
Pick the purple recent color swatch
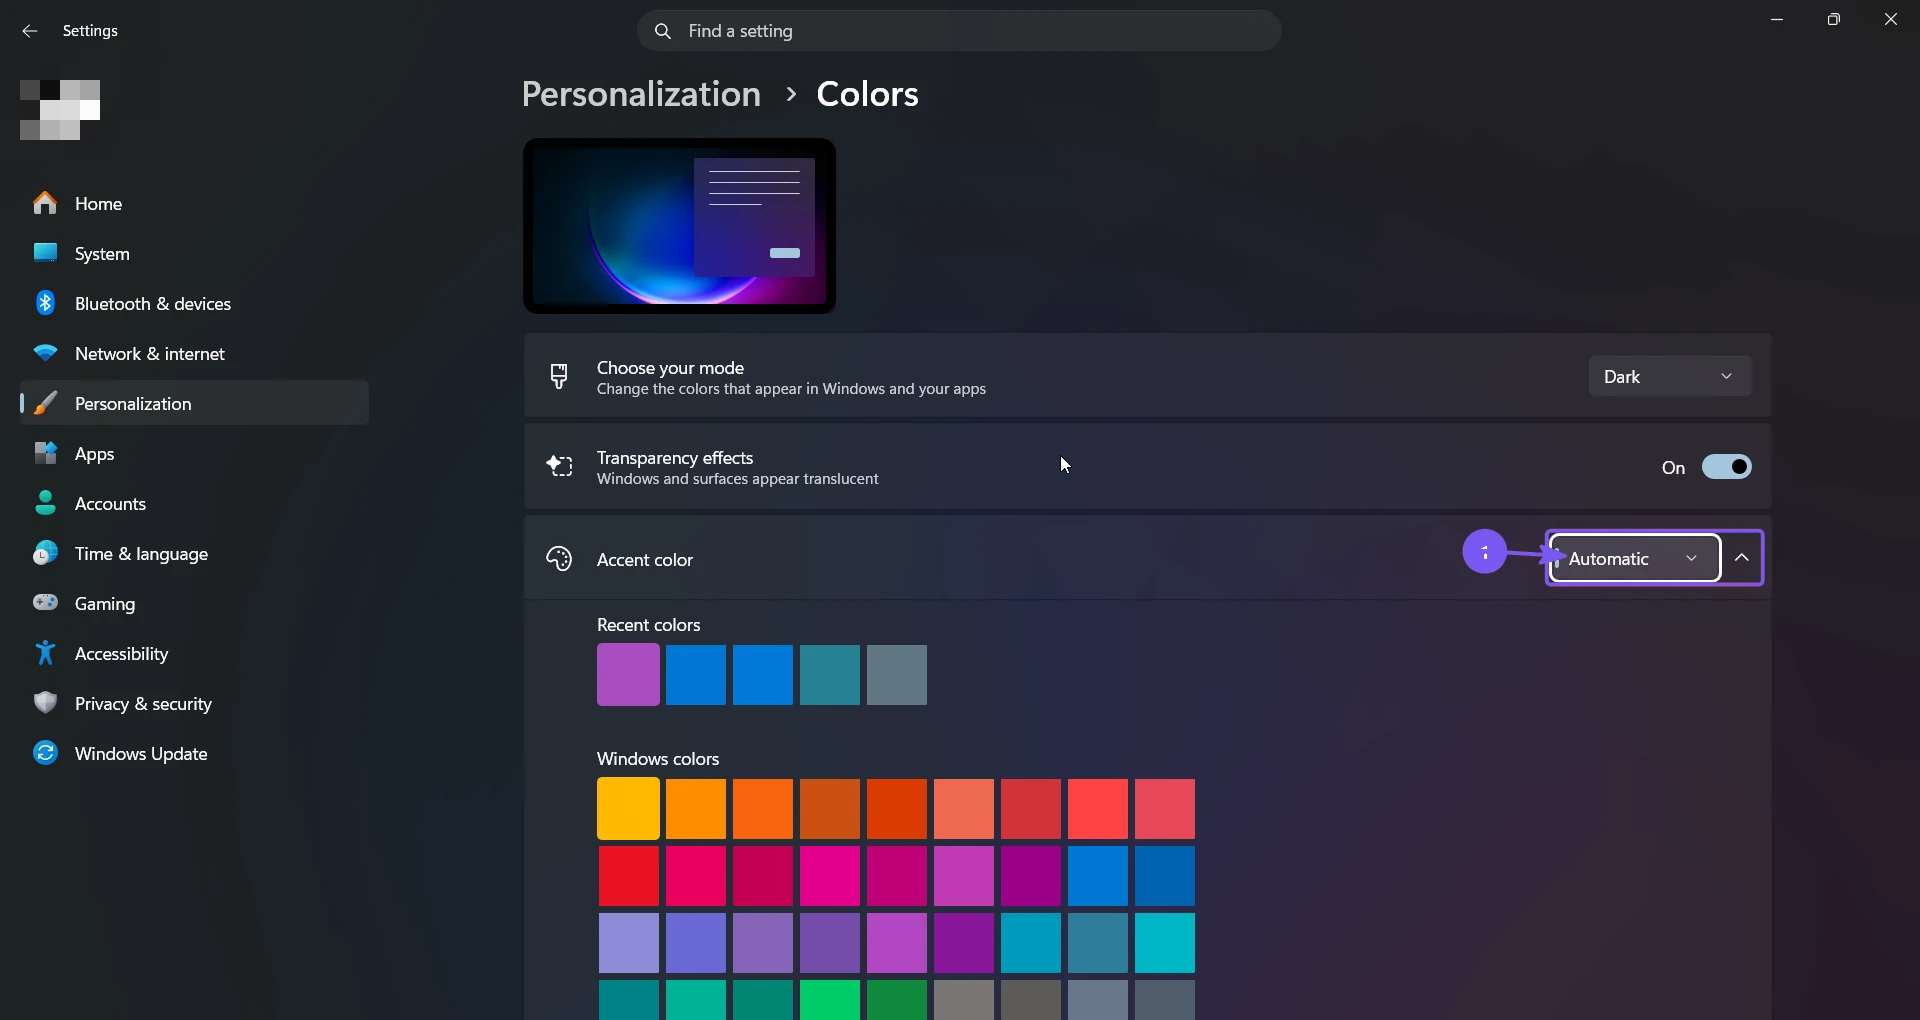[628, 675]
